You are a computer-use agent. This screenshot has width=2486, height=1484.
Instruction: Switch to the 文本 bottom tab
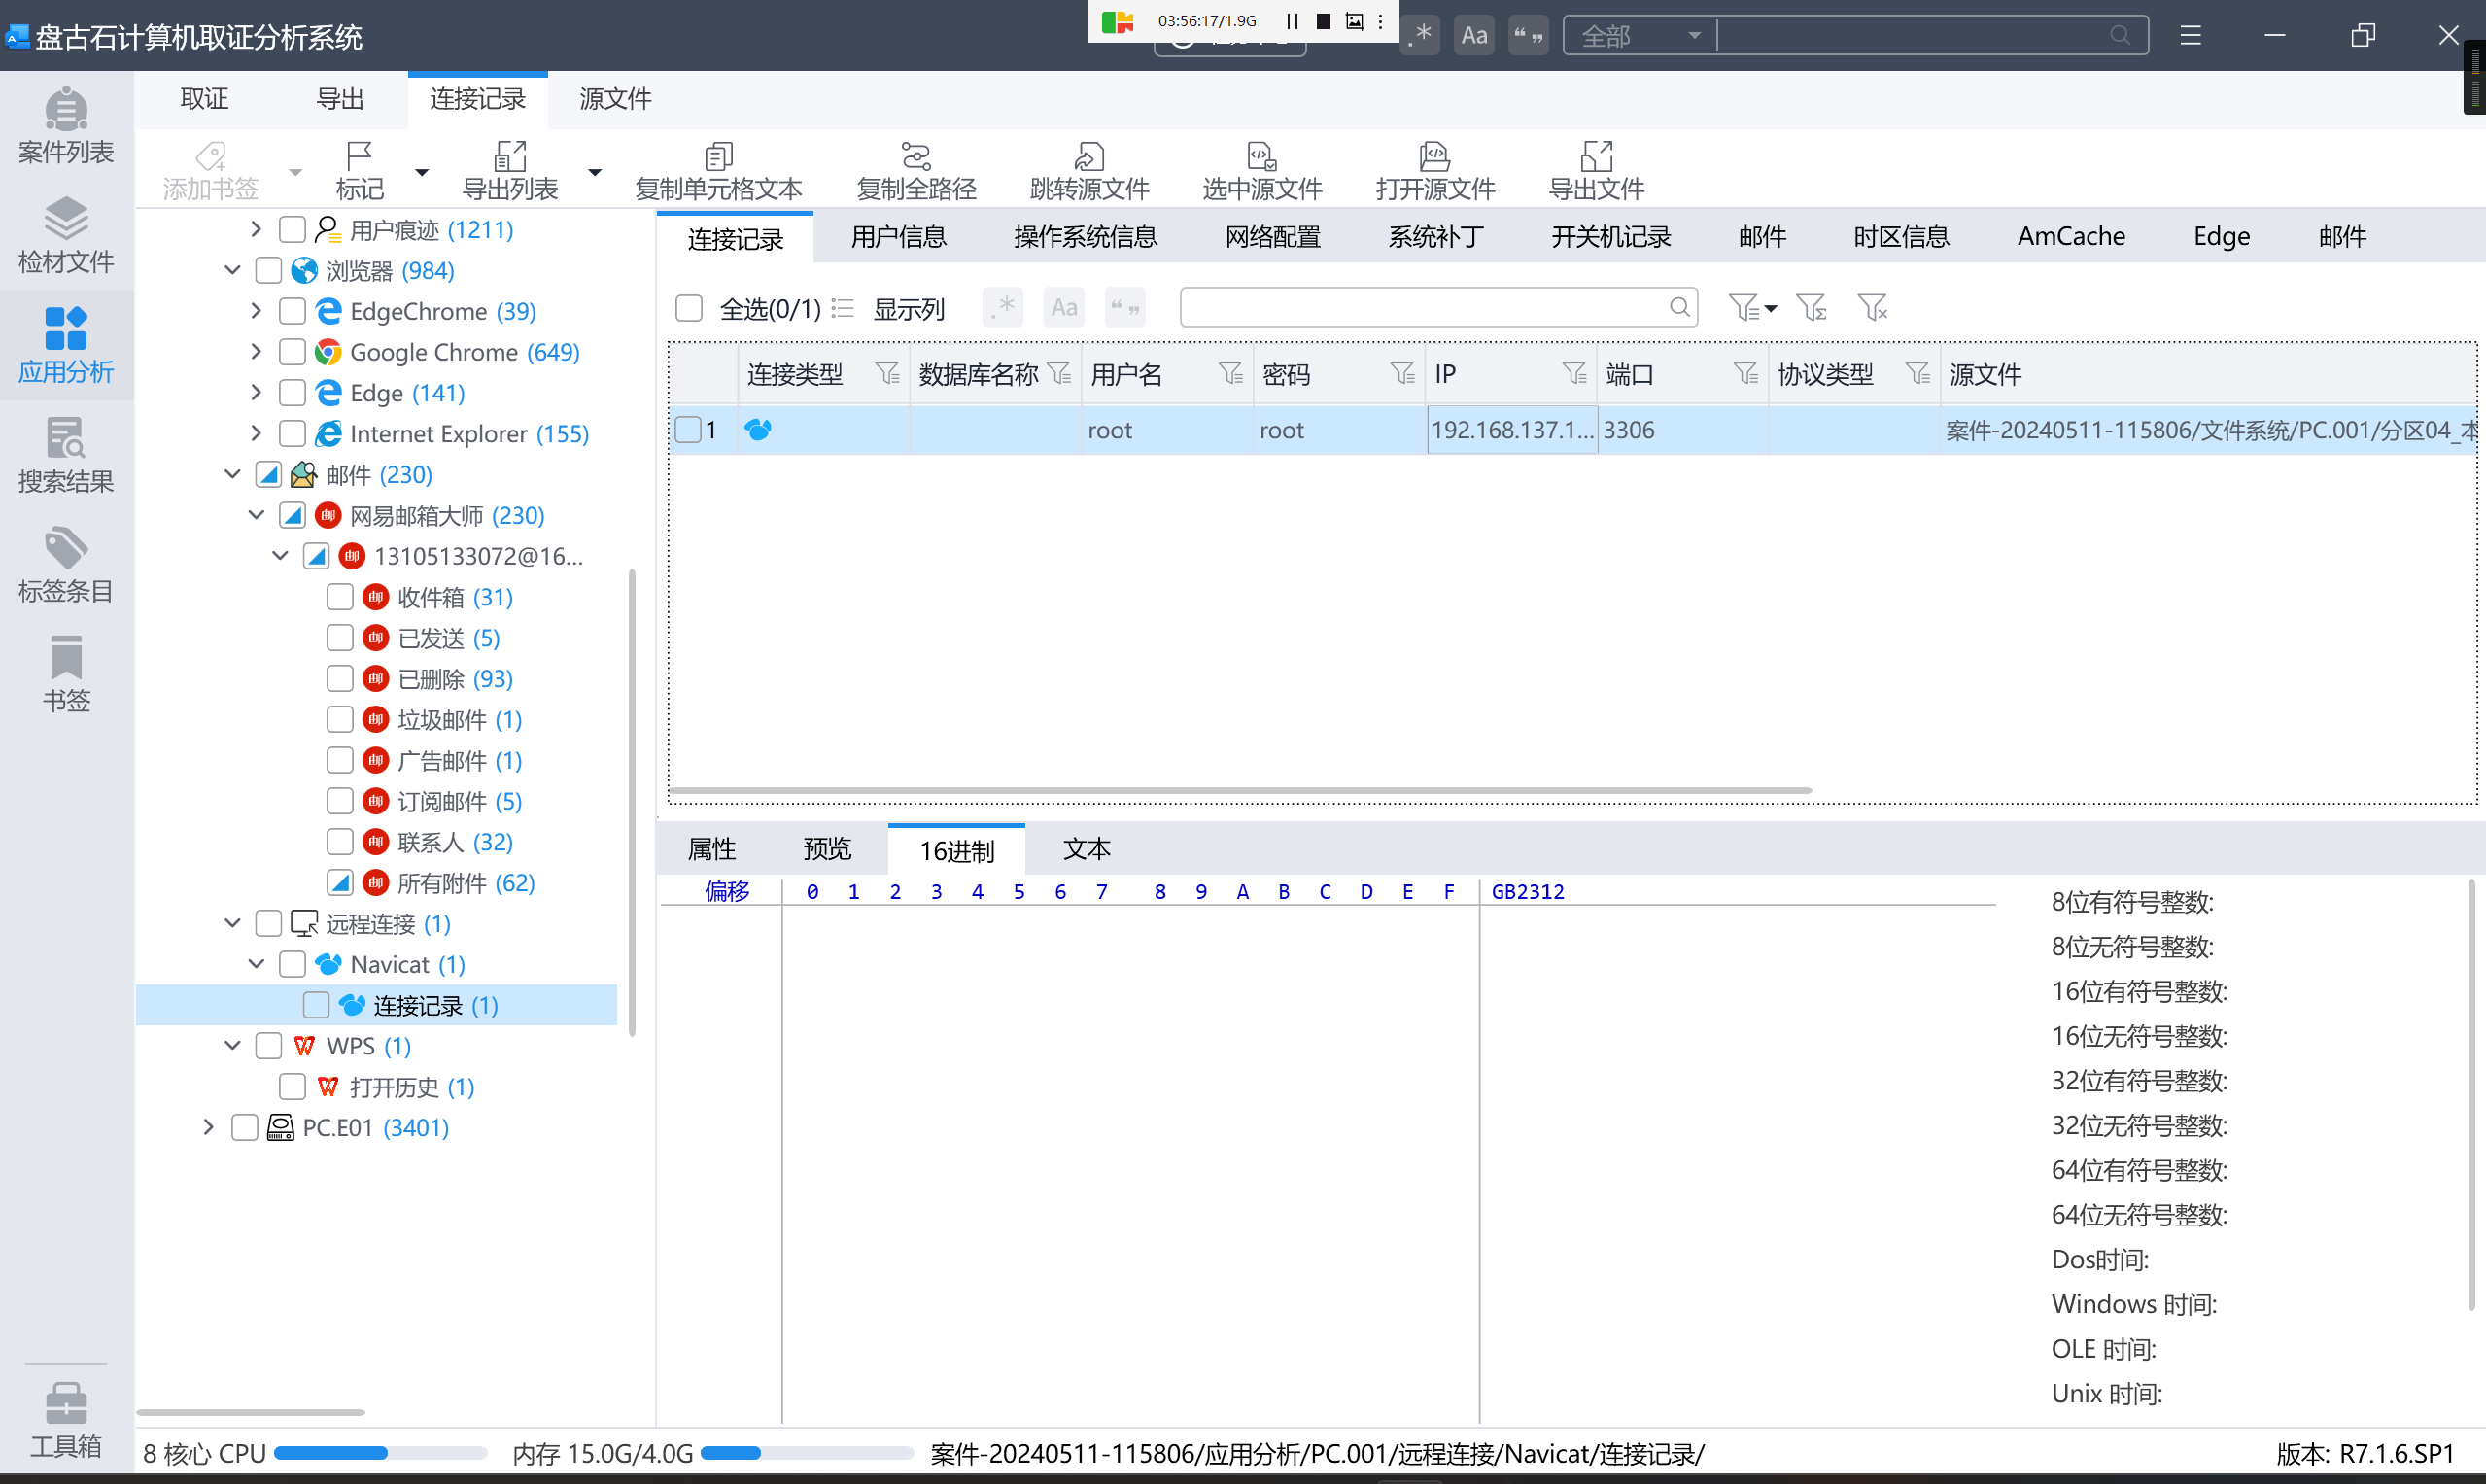click(x=1086, y=849)
